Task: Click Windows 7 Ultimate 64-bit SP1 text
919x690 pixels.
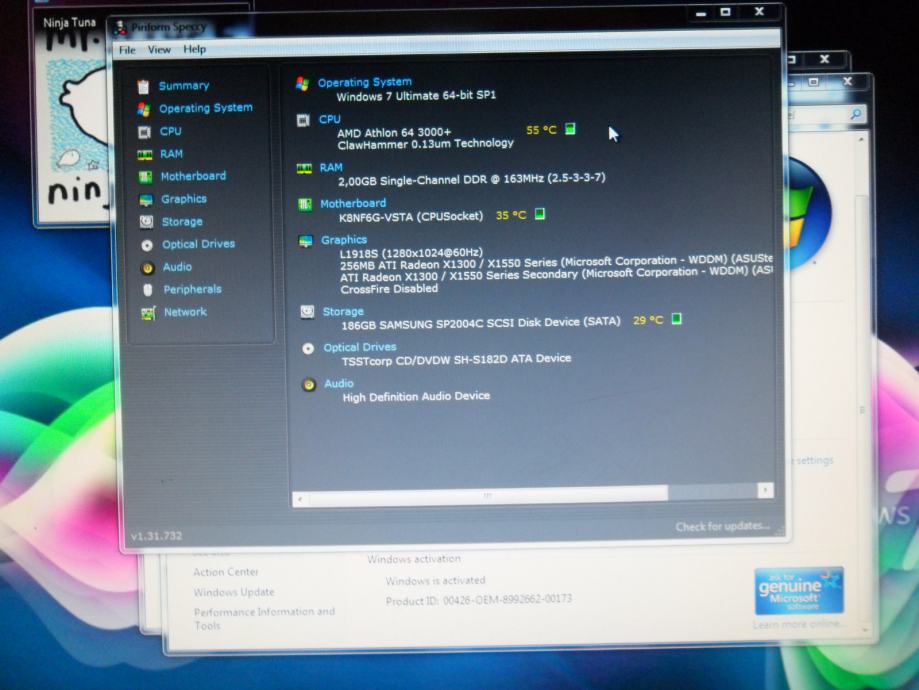Action: [416, 96]
